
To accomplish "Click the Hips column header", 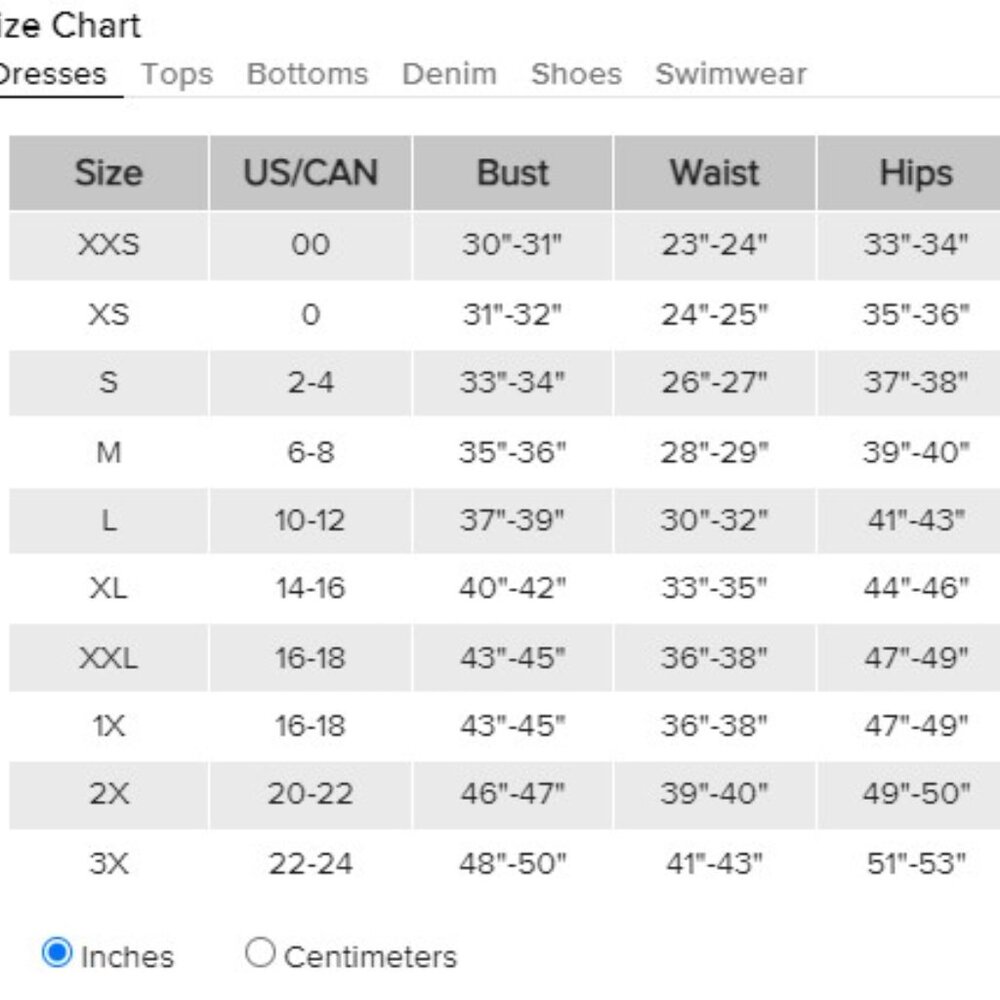I will 916,172.
